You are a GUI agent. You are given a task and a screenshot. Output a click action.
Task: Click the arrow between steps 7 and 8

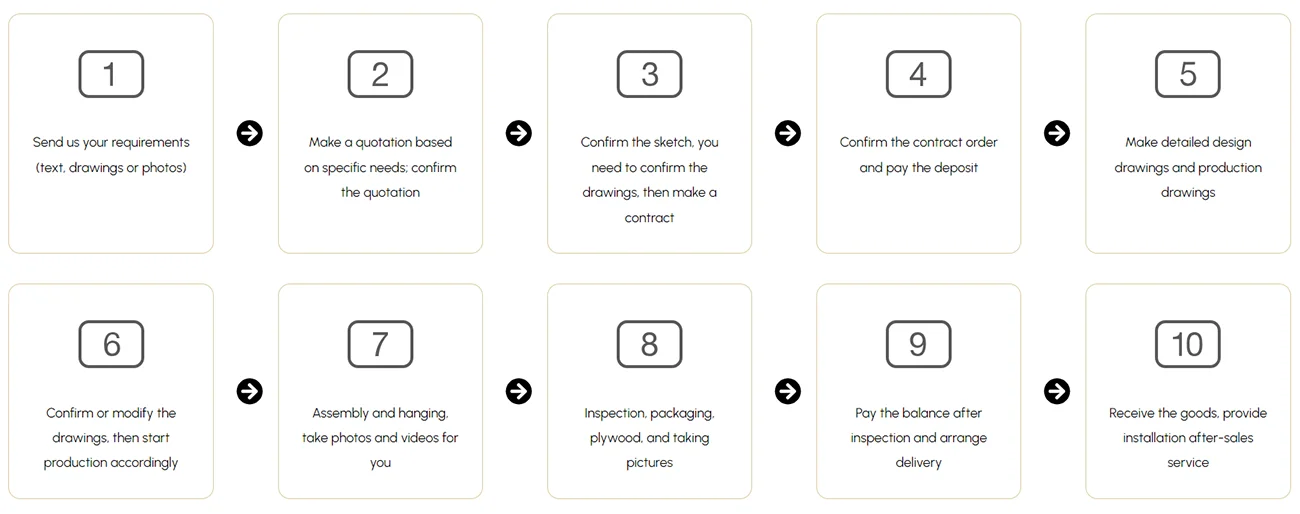(518, 391)
